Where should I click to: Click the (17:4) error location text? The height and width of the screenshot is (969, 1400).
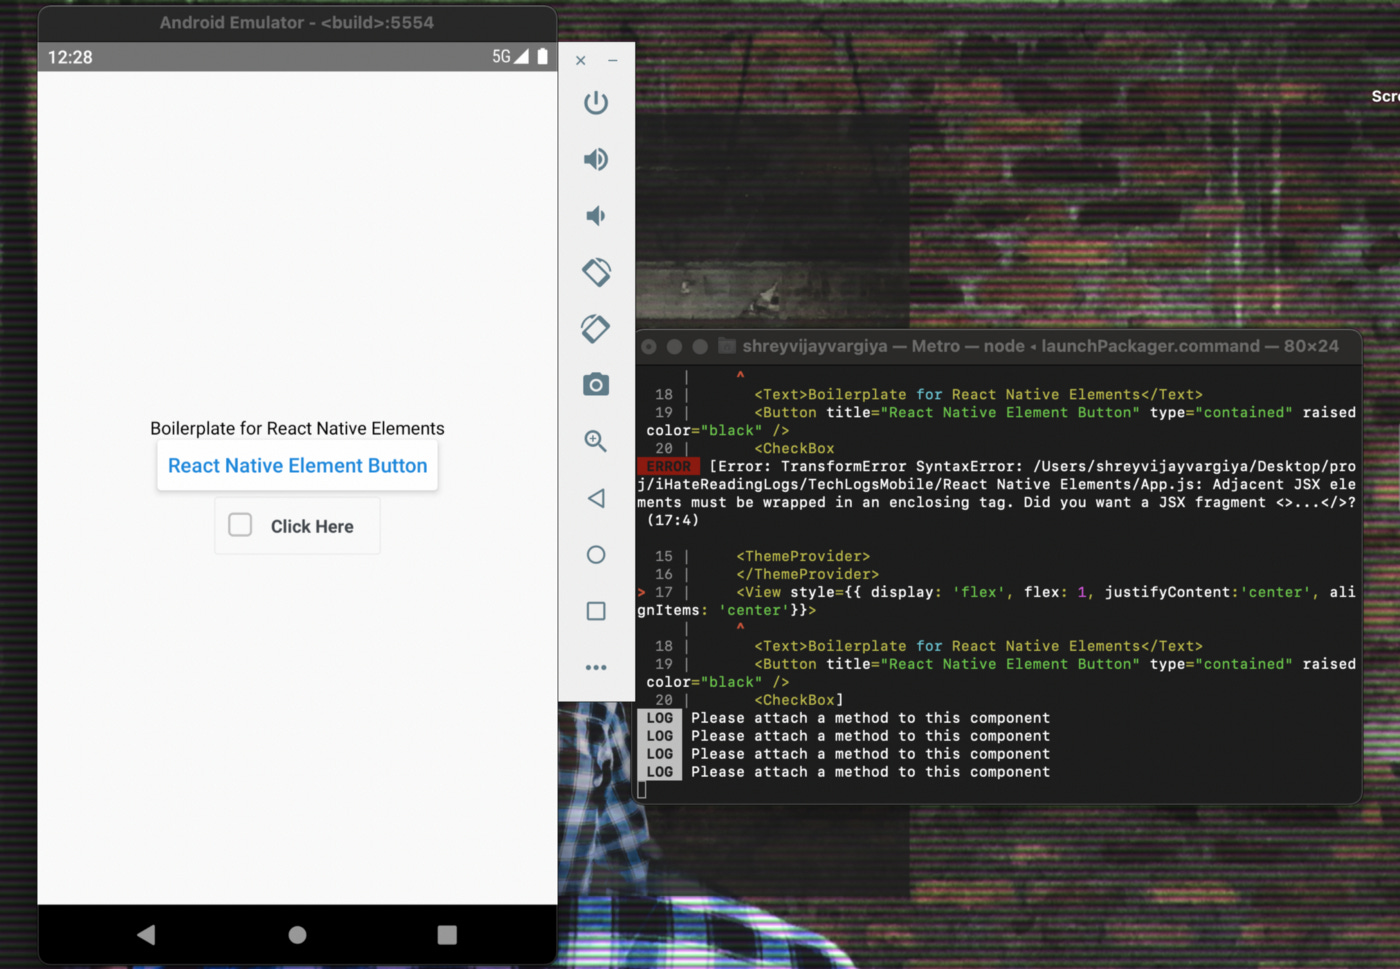point(673,521)
